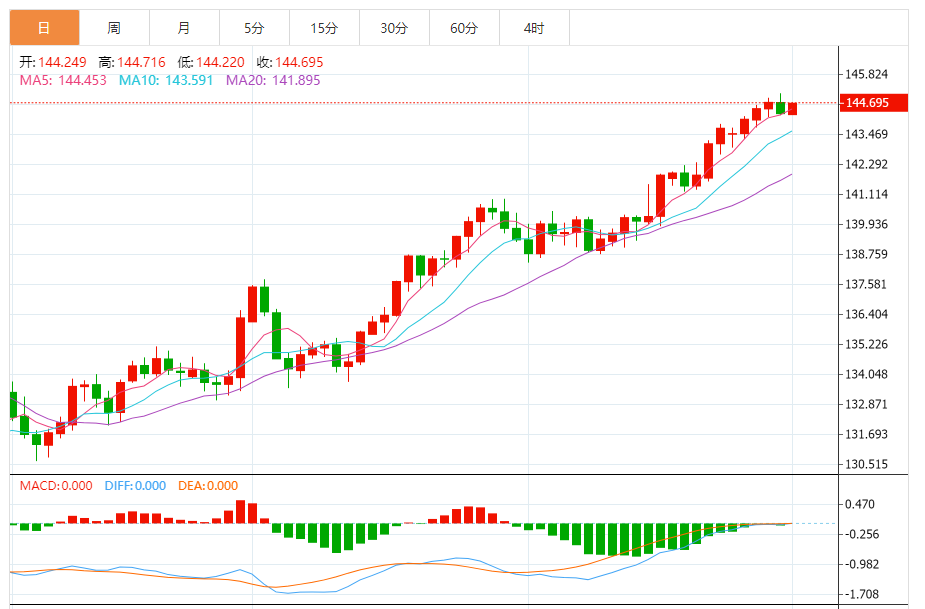Click the 131.693 price axis label
Image resolution: width=925 pixels, height=609 pixels.
[866, 434]
